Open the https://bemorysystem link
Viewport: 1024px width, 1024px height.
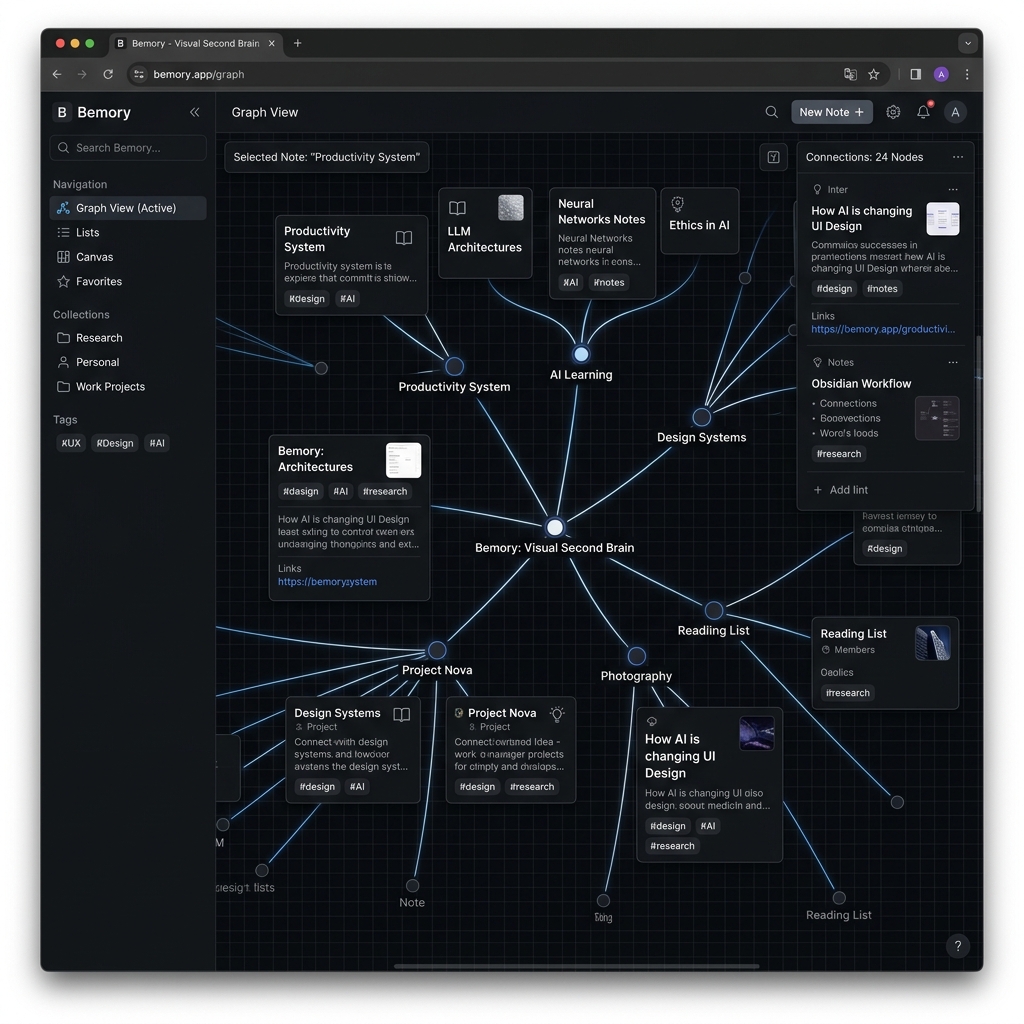coord(327,581)
